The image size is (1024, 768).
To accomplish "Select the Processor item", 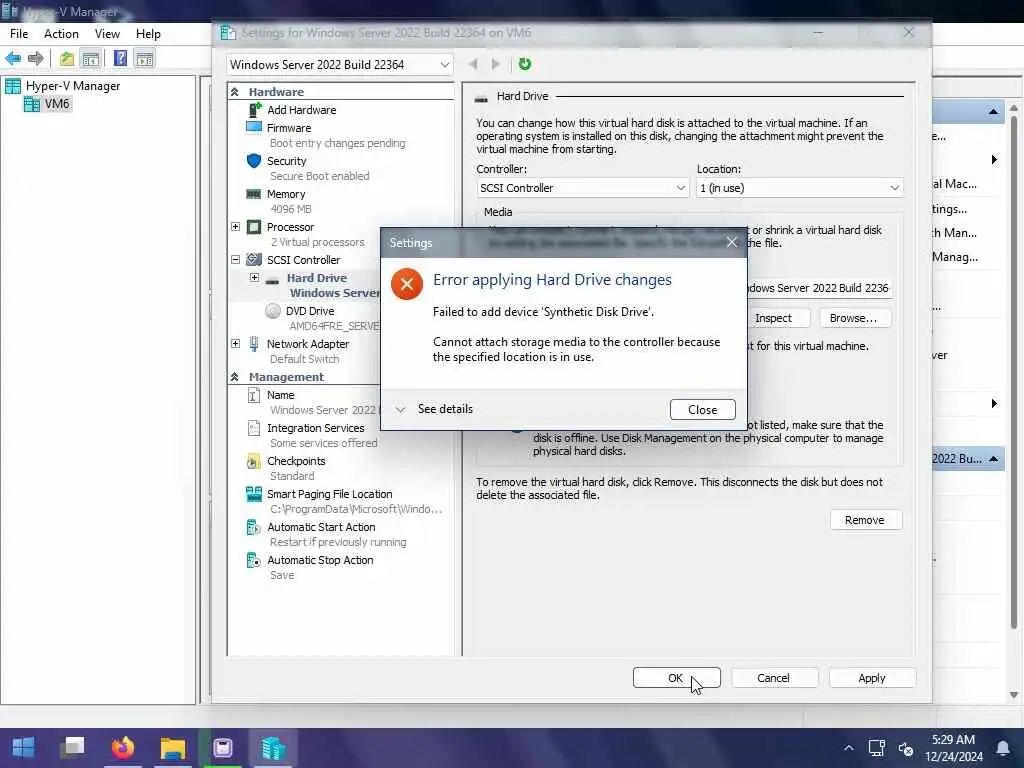I will click(290, 227).
